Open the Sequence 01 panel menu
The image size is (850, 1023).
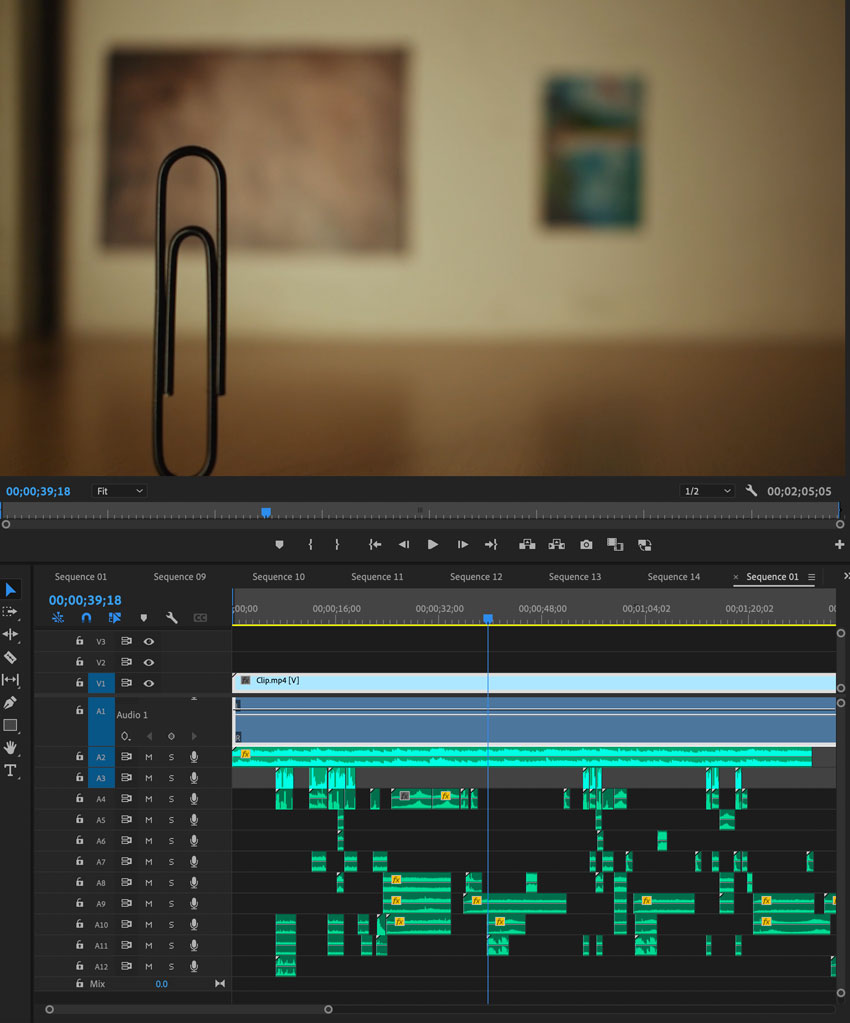(x=811, y=577)
